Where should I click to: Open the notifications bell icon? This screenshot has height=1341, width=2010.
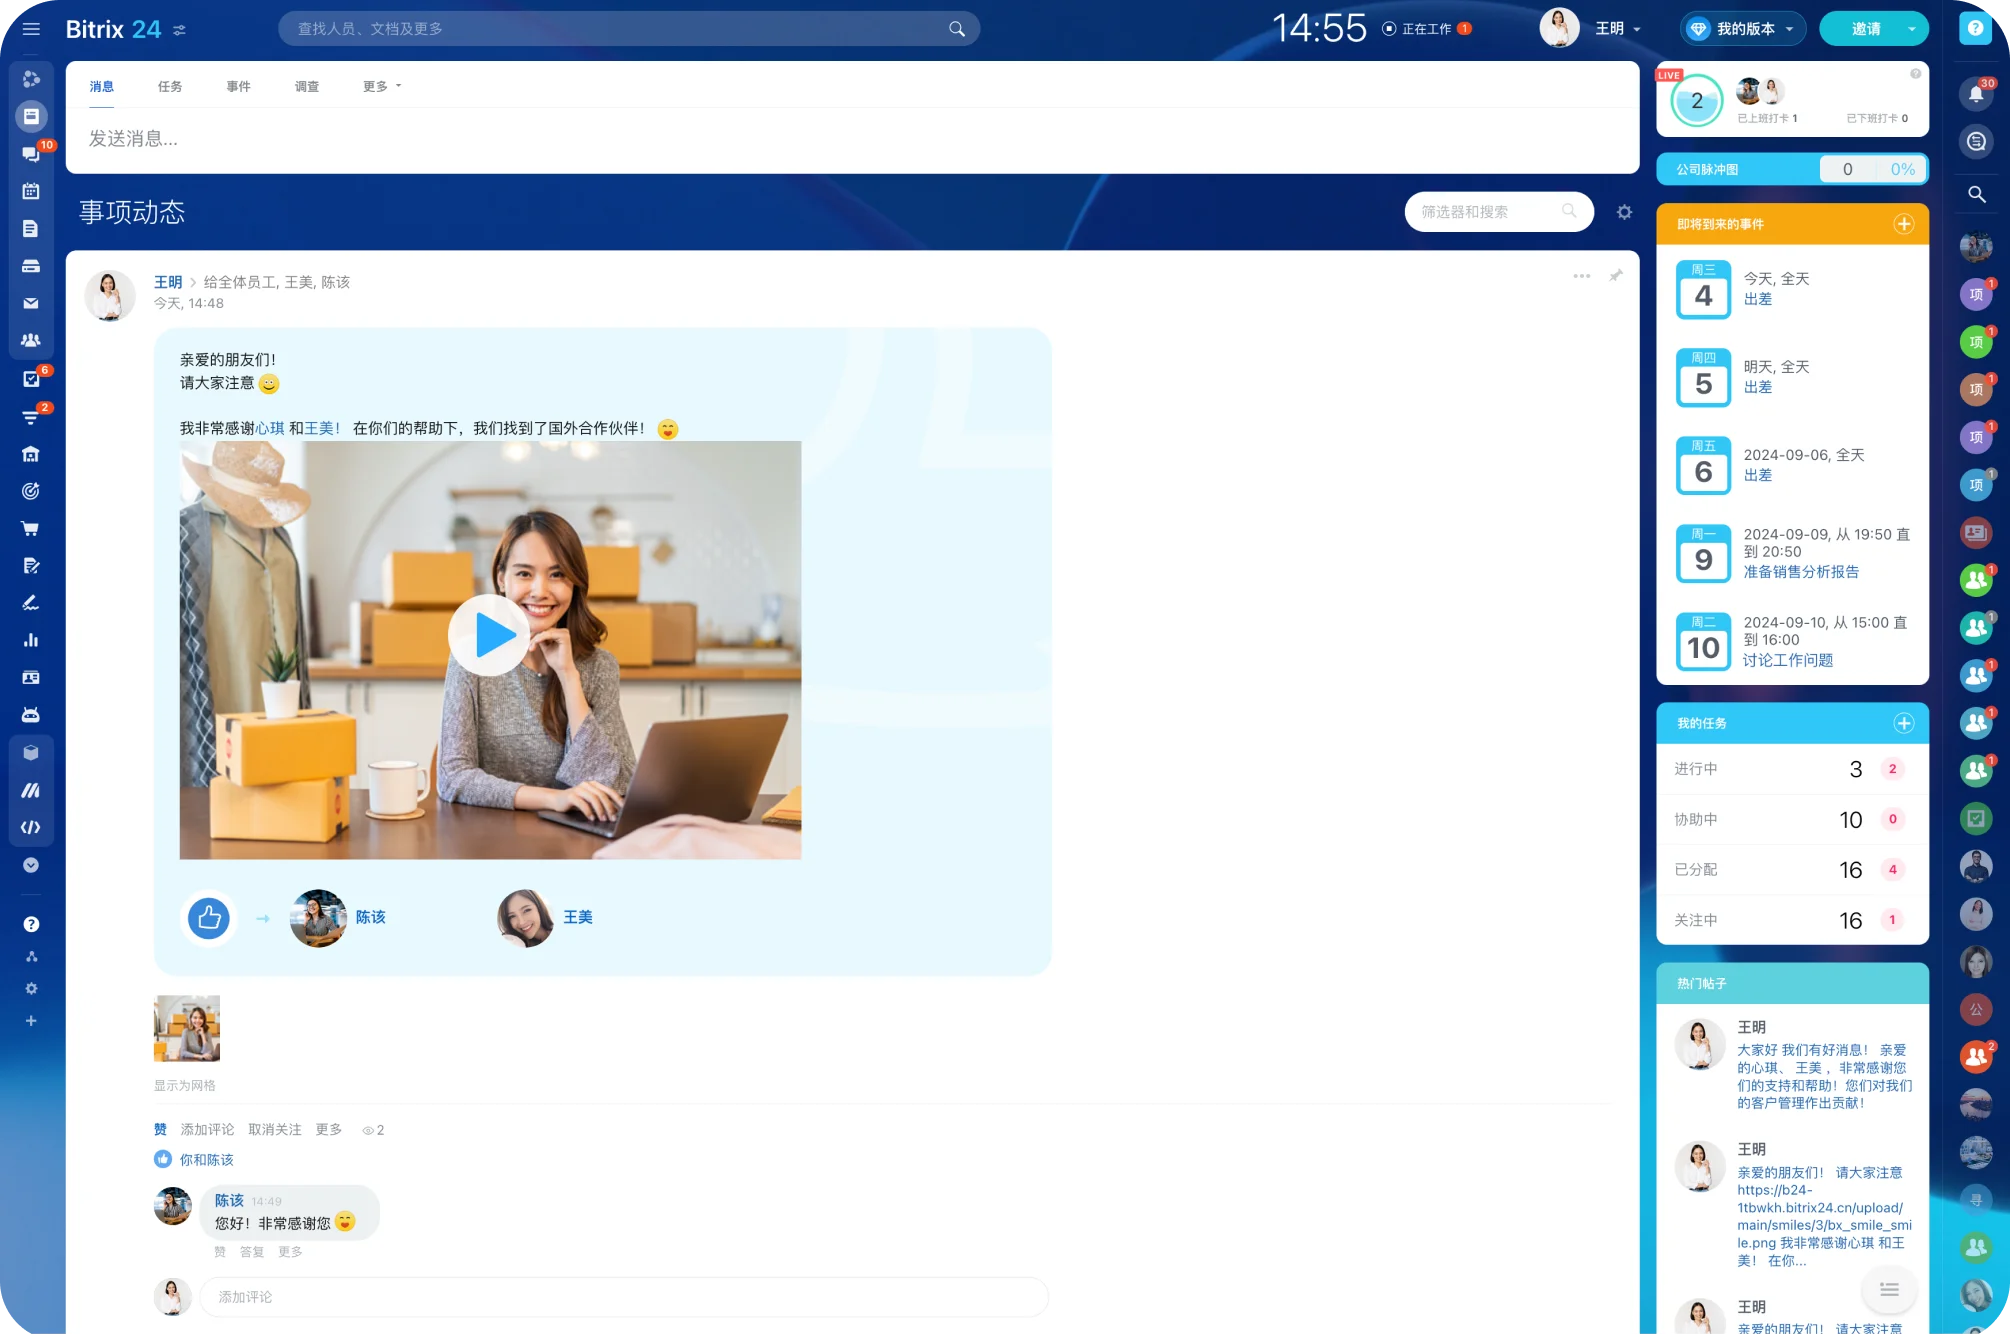(x=1976, y=93)
